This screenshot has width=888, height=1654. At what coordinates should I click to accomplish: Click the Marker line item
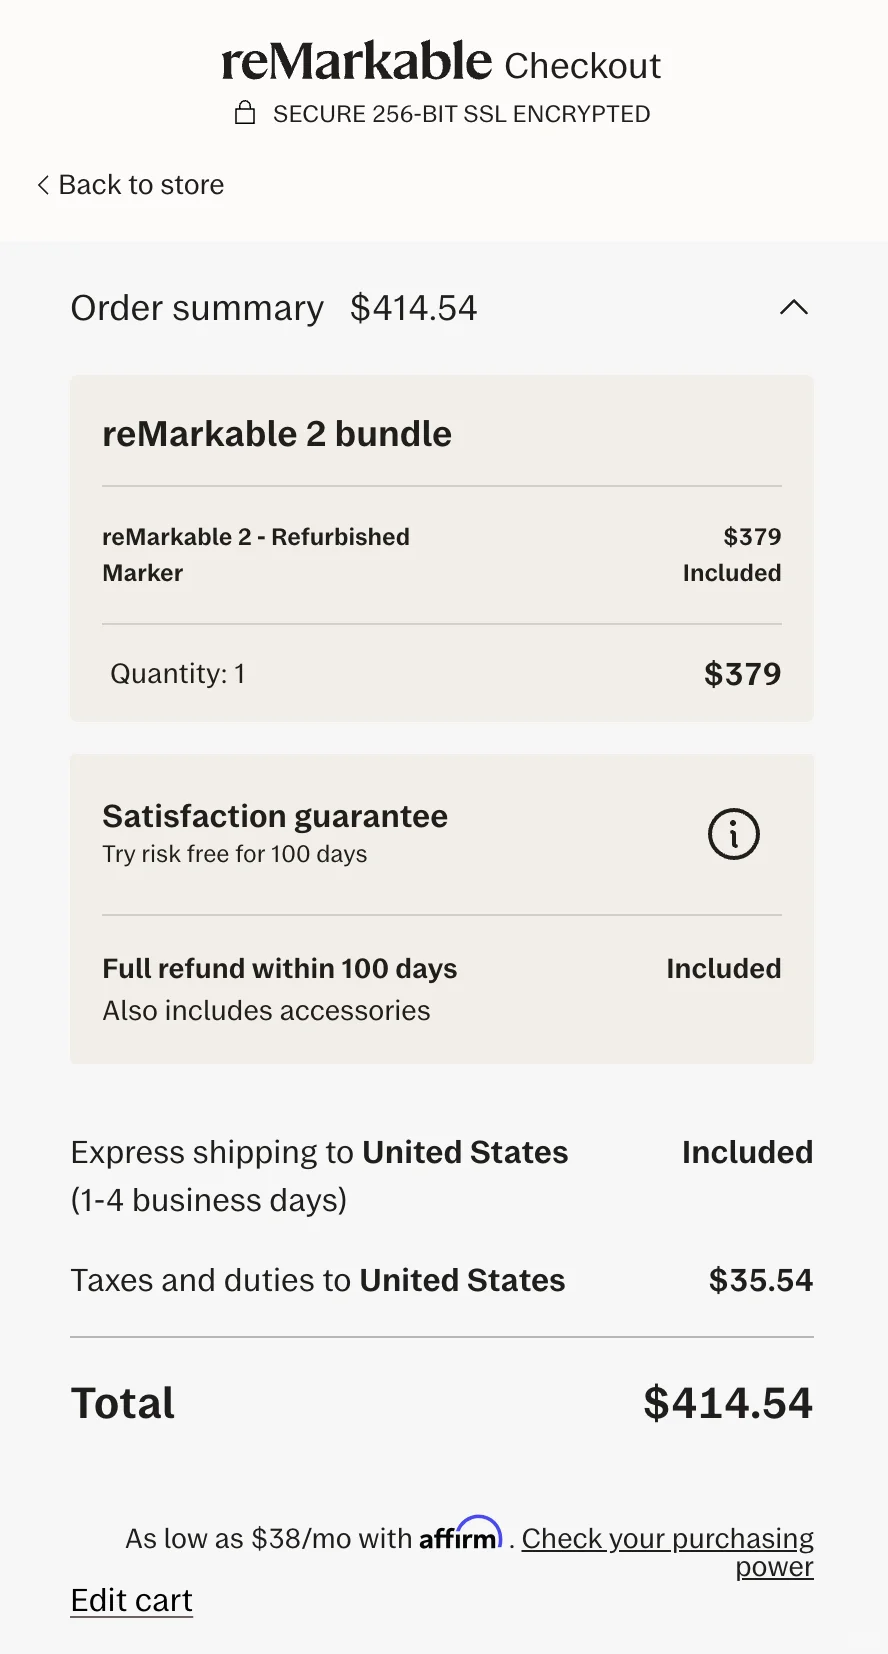pyautogui.click(x=442, y=573)
